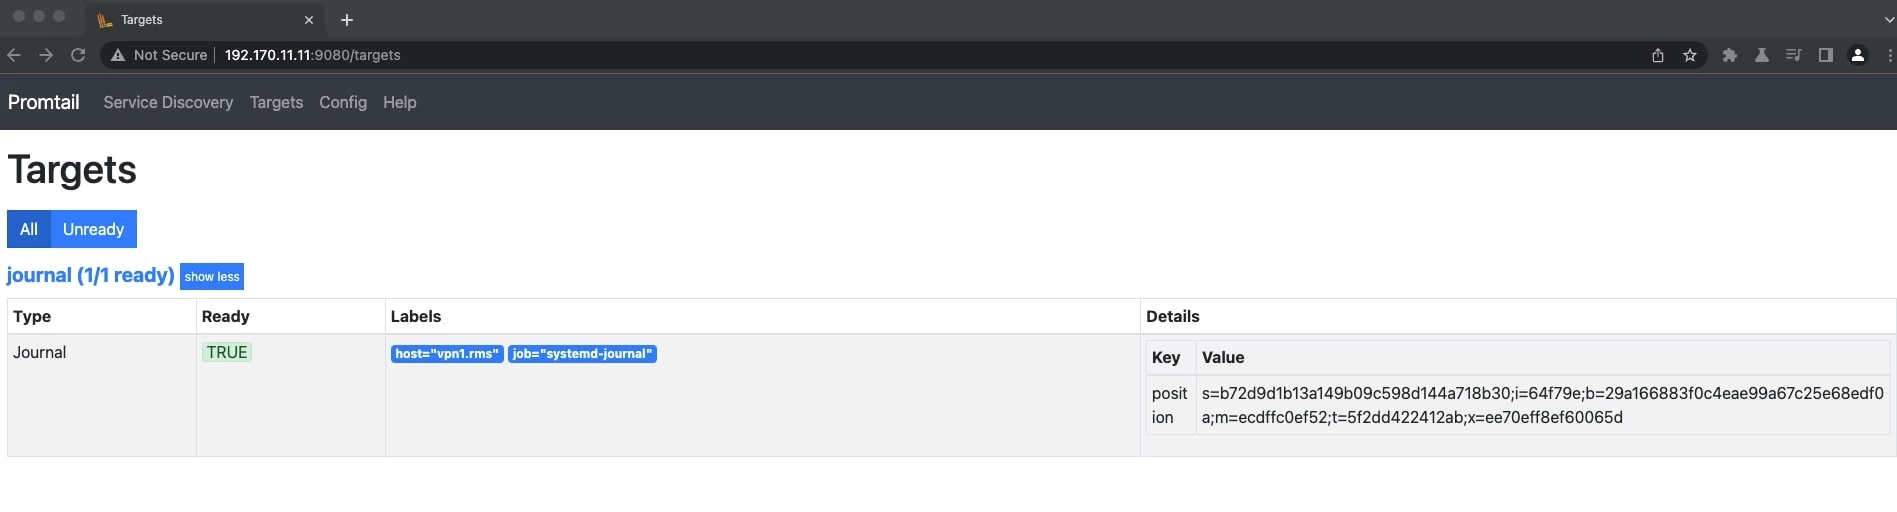
Task: Reload the Targets page
Action: [x=78, y=55]
